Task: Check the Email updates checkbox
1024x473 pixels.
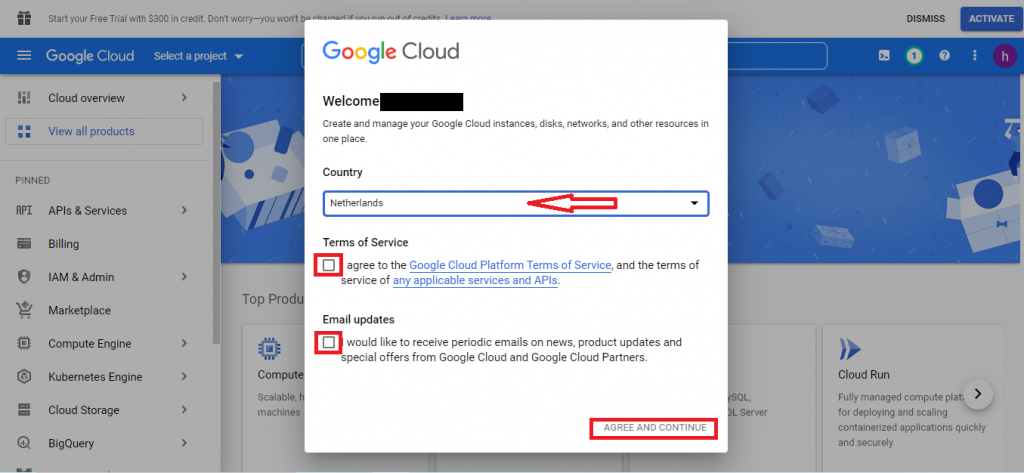Action: click(328, 342)
